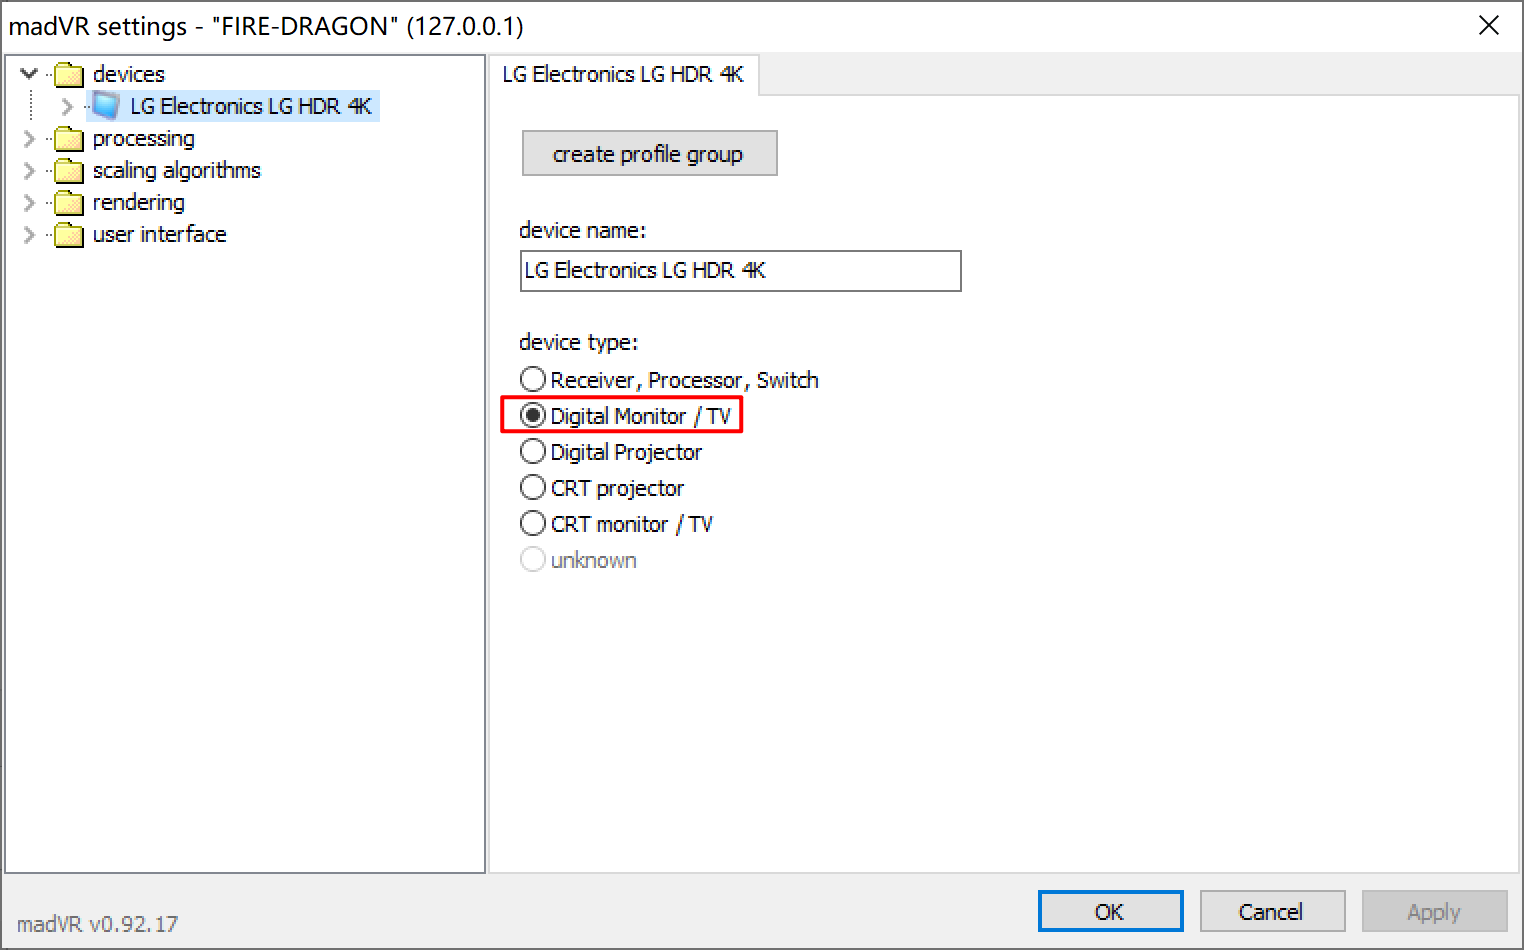
Task: Click the device name text field
Action: pyautogui.click(x=740, y=271)
